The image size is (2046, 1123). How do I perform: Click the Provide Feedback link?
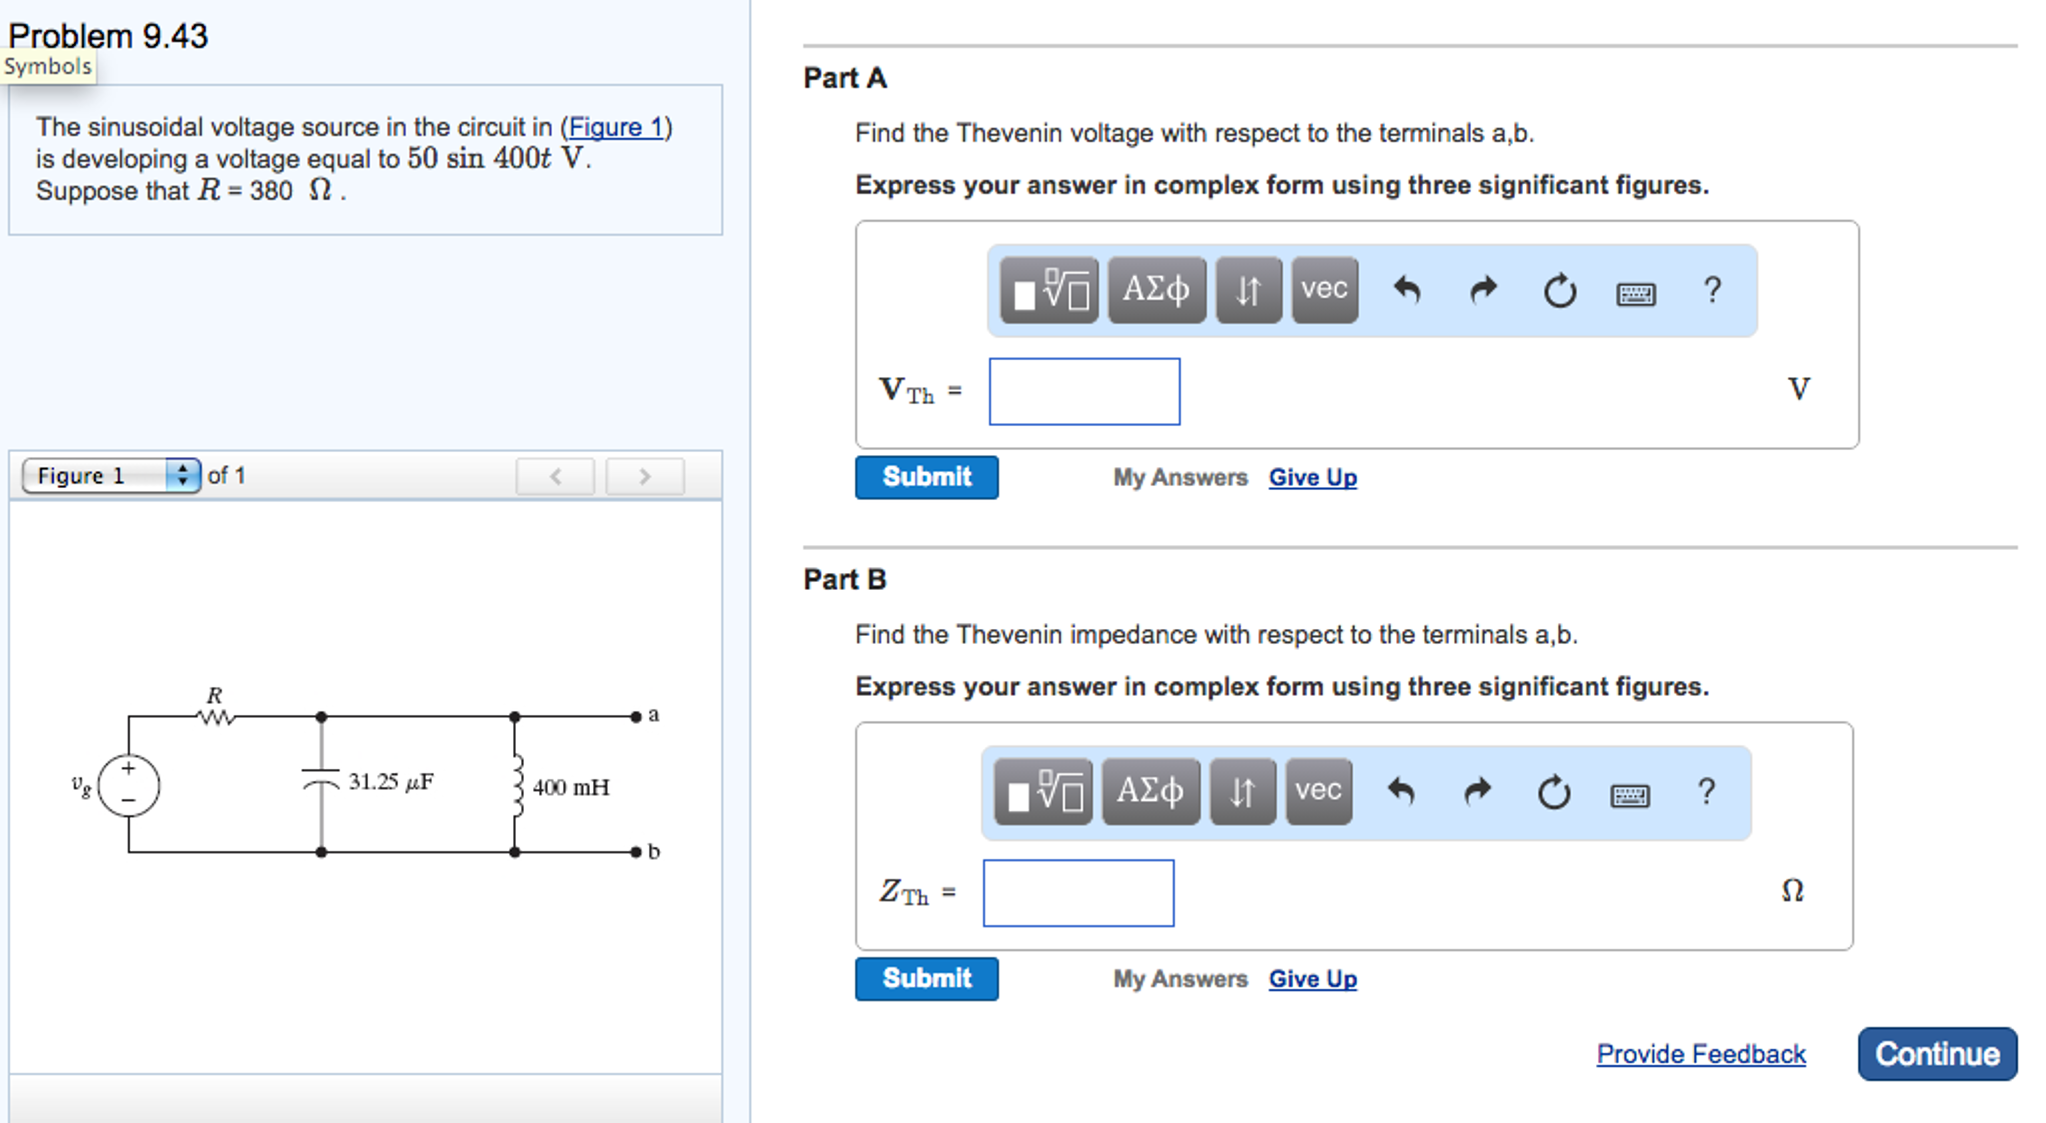coord(1700,1054)
